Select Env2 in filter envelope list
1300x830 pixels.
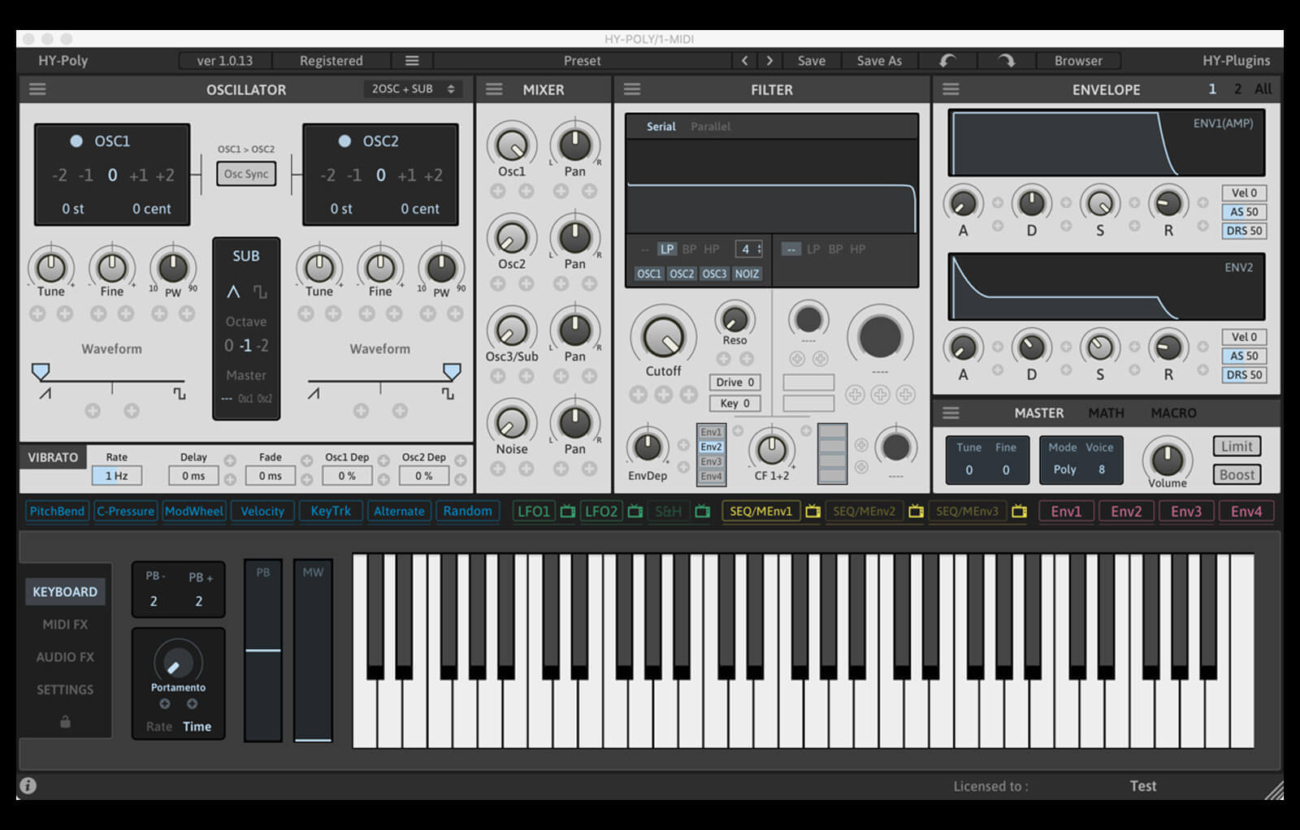click(x=711, y=447)
